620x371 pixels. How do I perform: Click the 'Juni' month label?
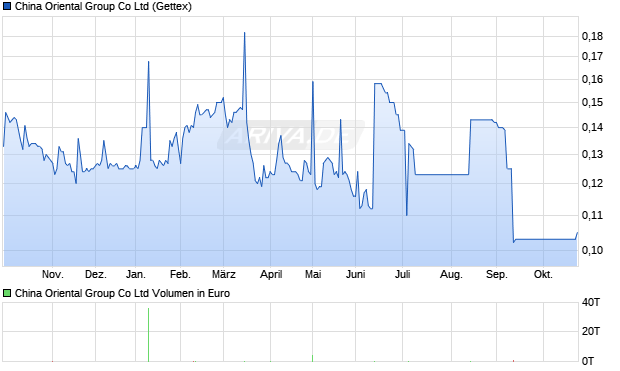pos(355,274)
